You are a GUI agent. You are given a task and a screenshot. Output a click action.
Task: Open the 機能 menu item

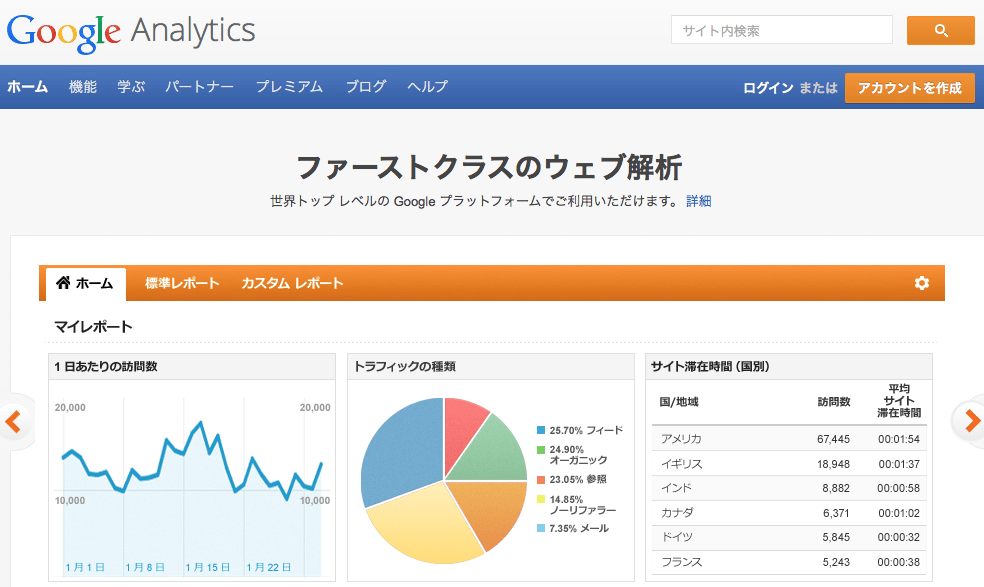(82, 87)
